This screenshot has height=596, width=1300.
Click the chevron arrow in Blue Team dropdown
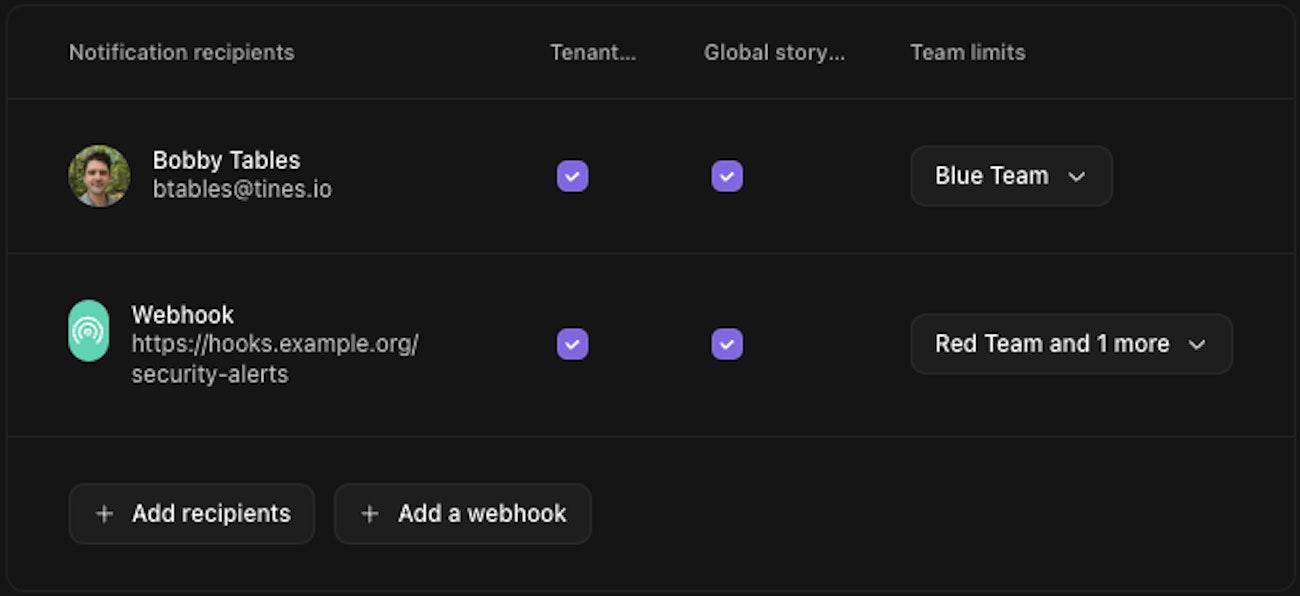pyautogui.click(x=1077, y=177)
